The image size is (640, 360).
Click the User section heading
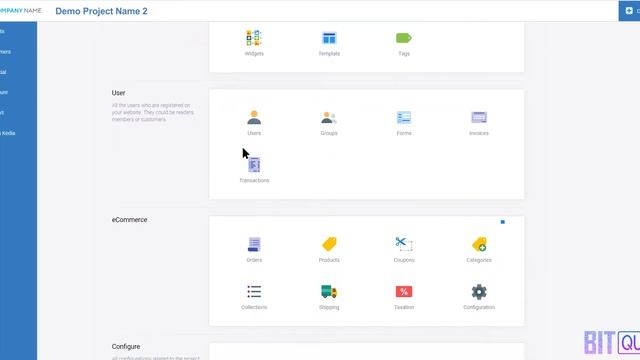click(x=118, y=93)
